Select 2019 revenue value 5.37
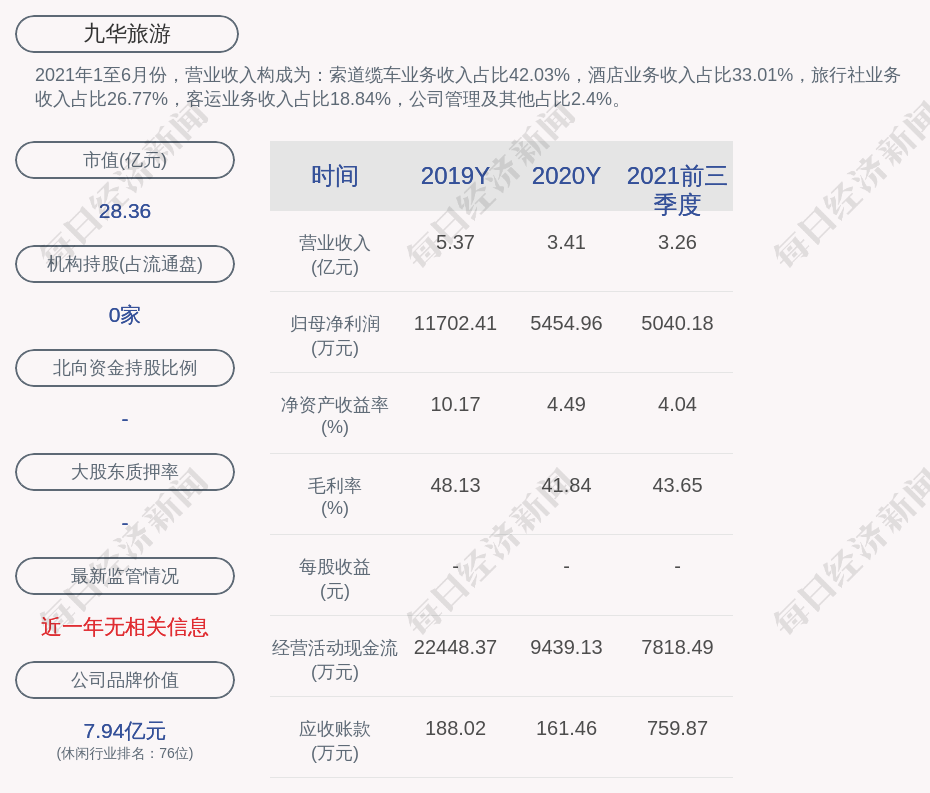The height and width of the screenshot is (793, 930). (x=455, y=242)
